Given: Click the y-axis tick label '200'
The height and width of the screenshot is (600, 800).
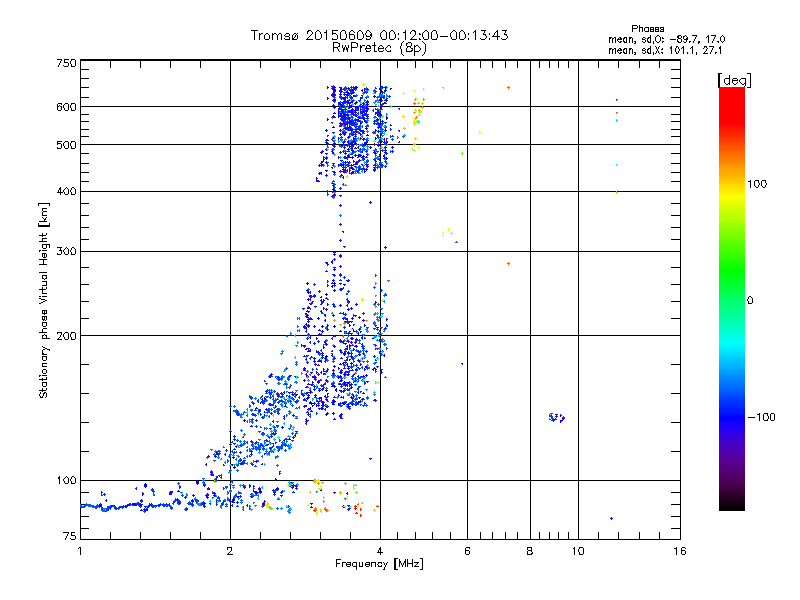Looking at the screenshot, I should coord(66,336).
